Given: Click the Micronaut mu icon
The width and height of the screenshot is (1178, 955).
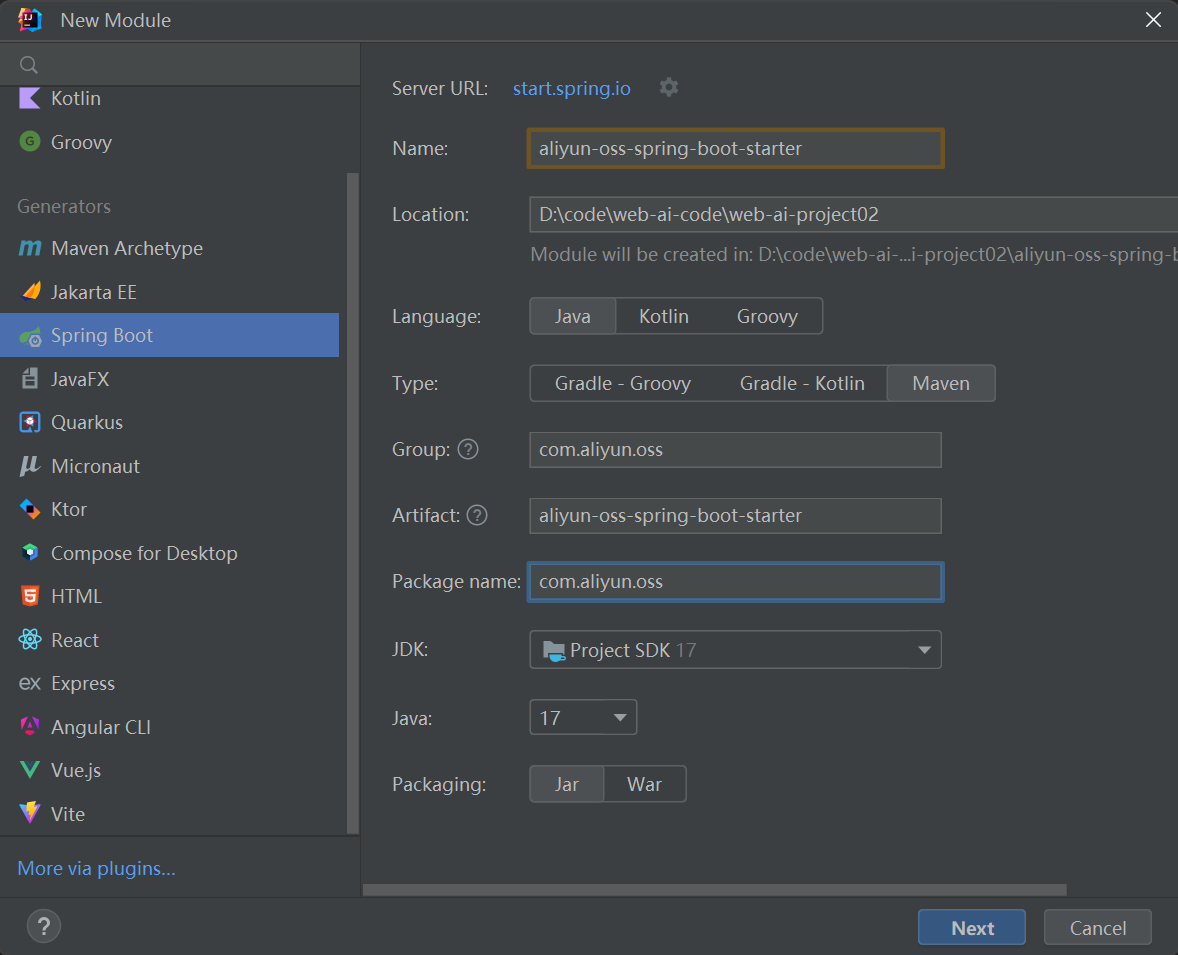Looking at the screenshot, I should tap(29, 466).
